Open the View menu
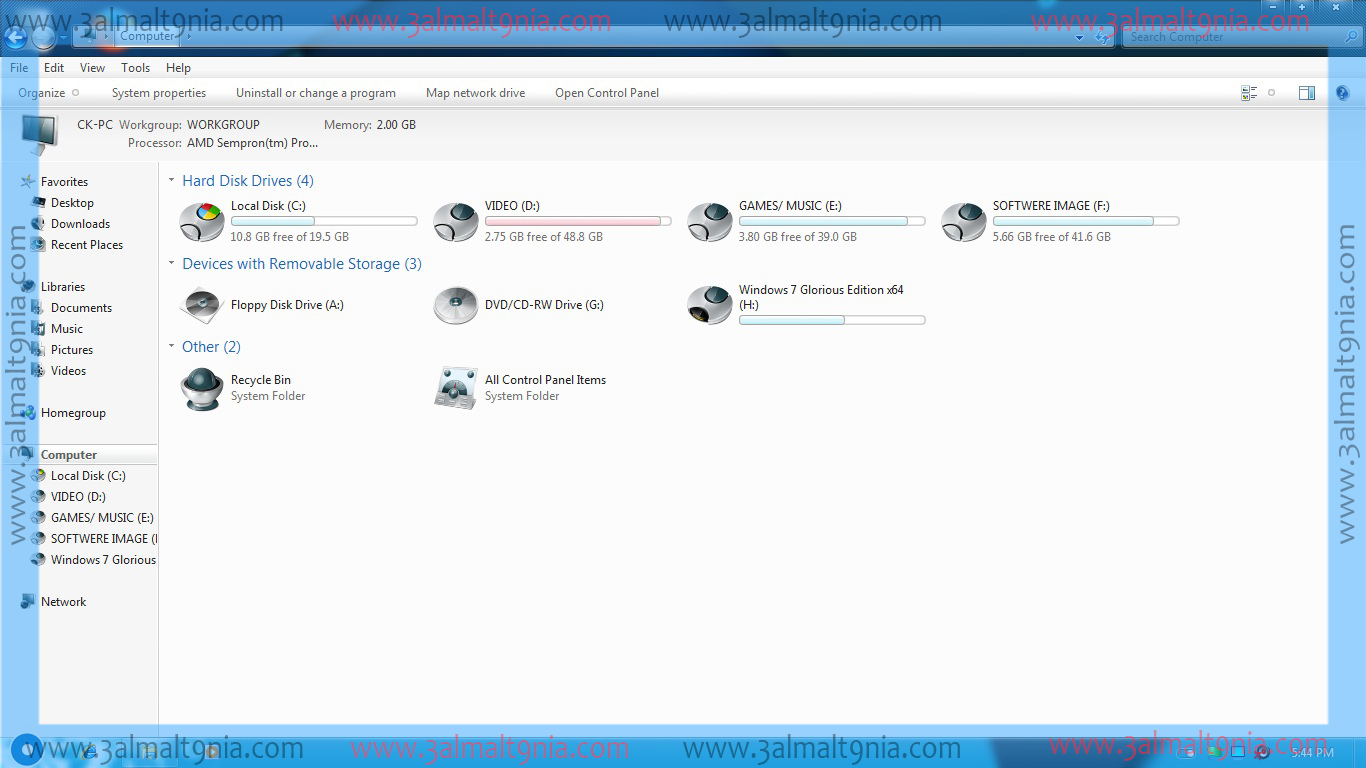 [92, 68]
